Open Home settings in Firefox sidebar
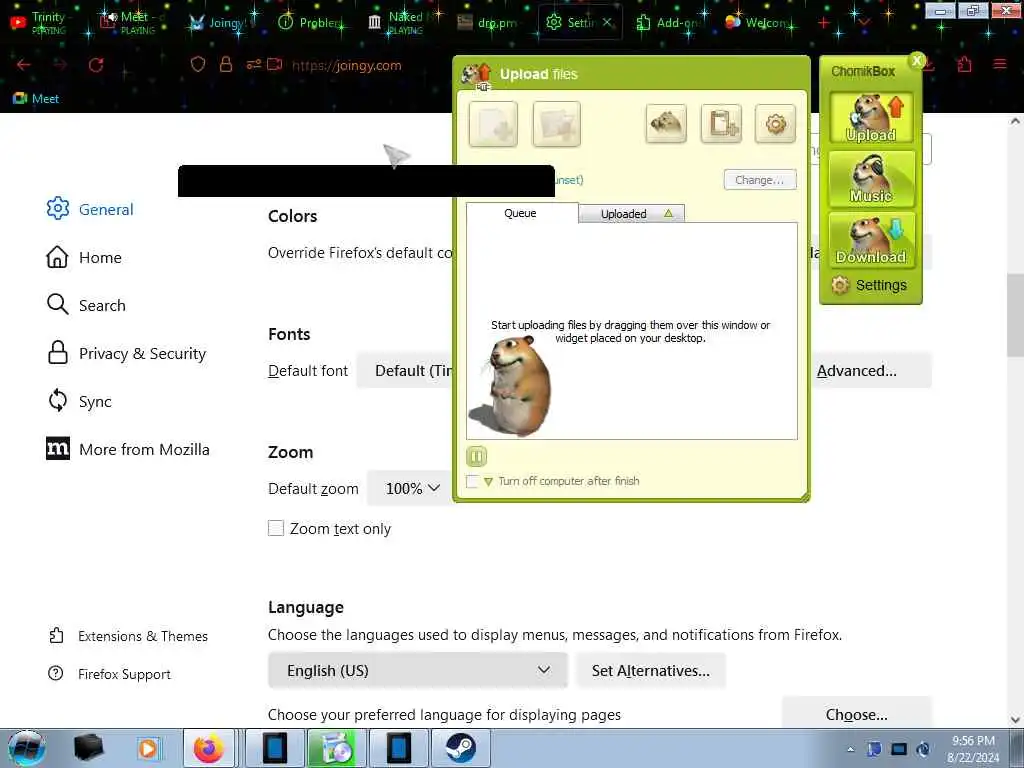 (x=84, y=257)
